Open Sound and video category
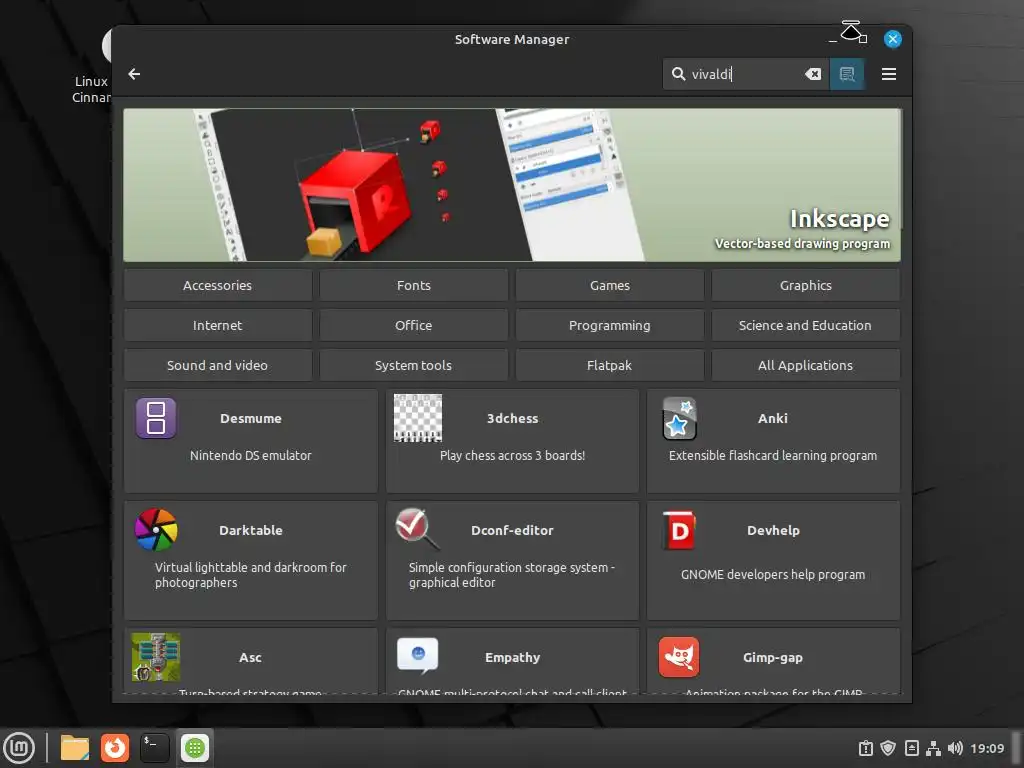 (x=217, y=365)
